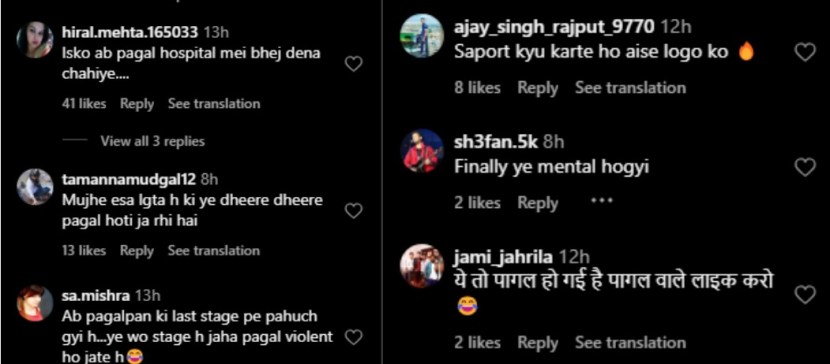Open hiral.mehta.165033's profile picture
830x364 pixels.
[35, 40]
